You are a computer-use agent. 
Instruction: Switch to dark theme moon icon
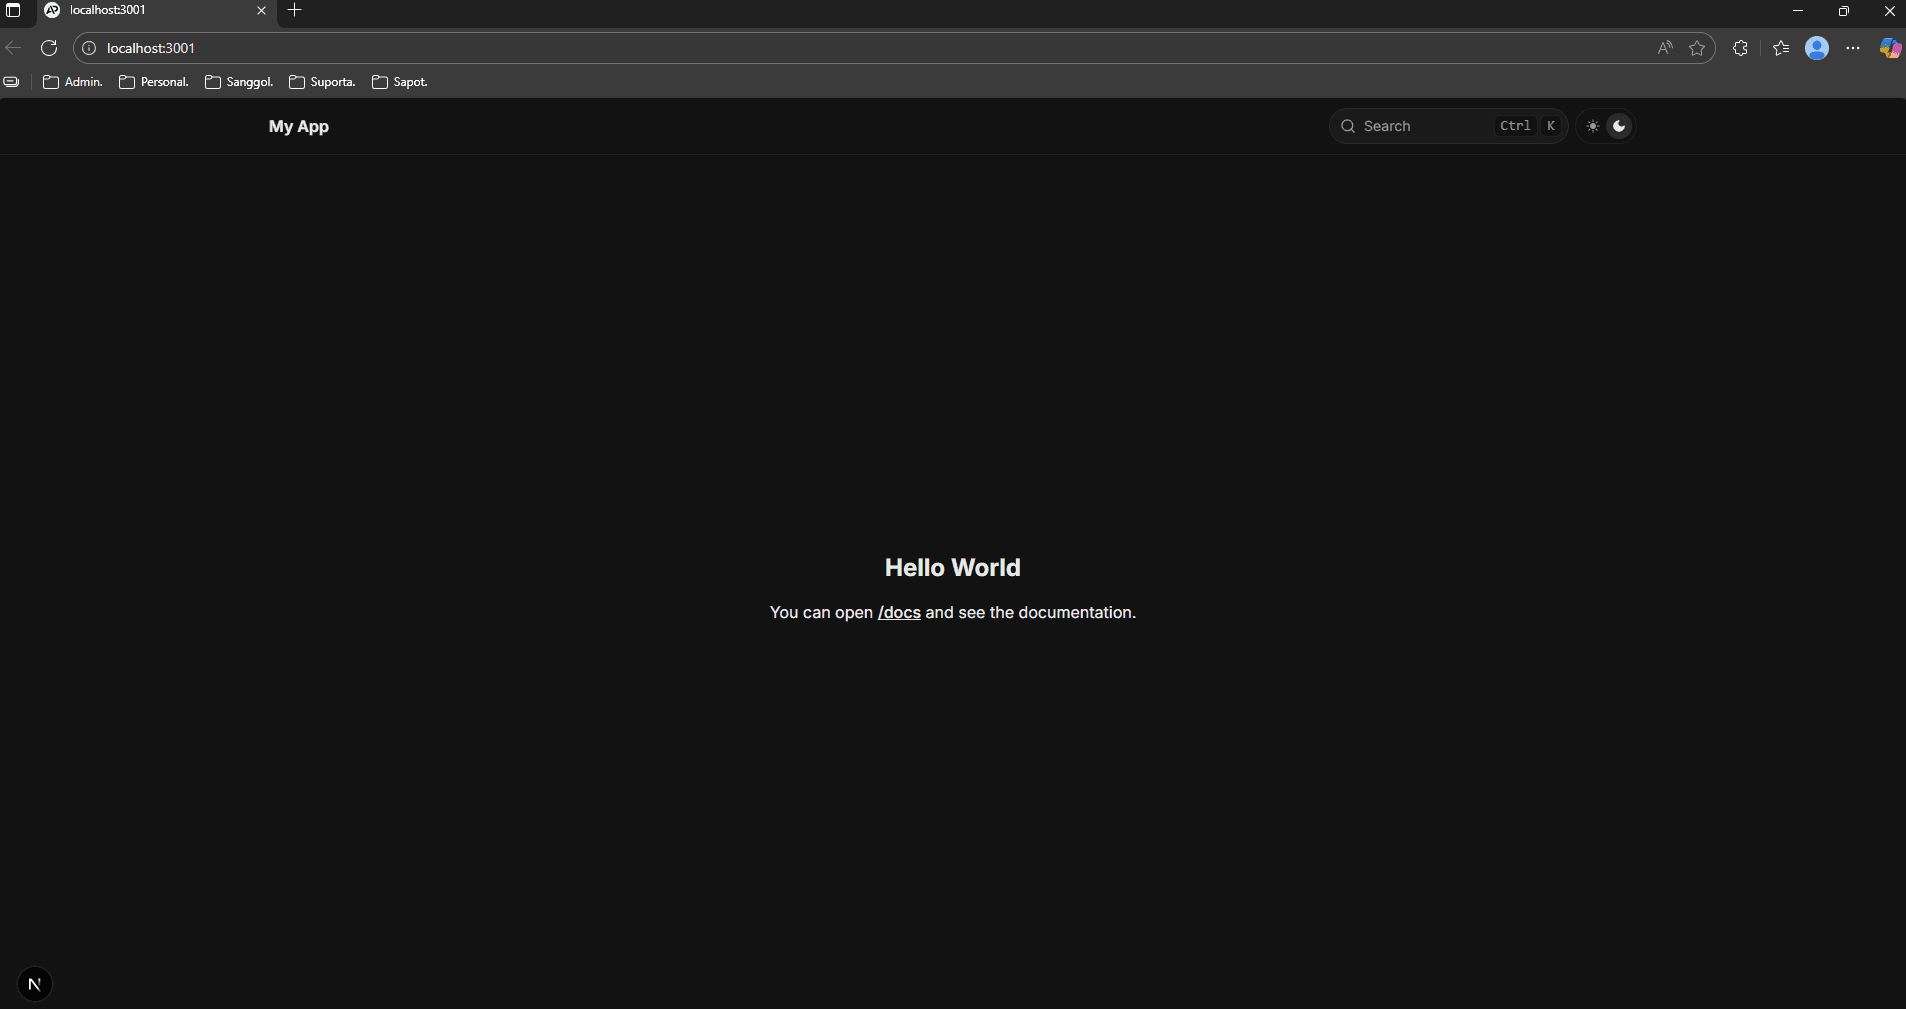1619,126
